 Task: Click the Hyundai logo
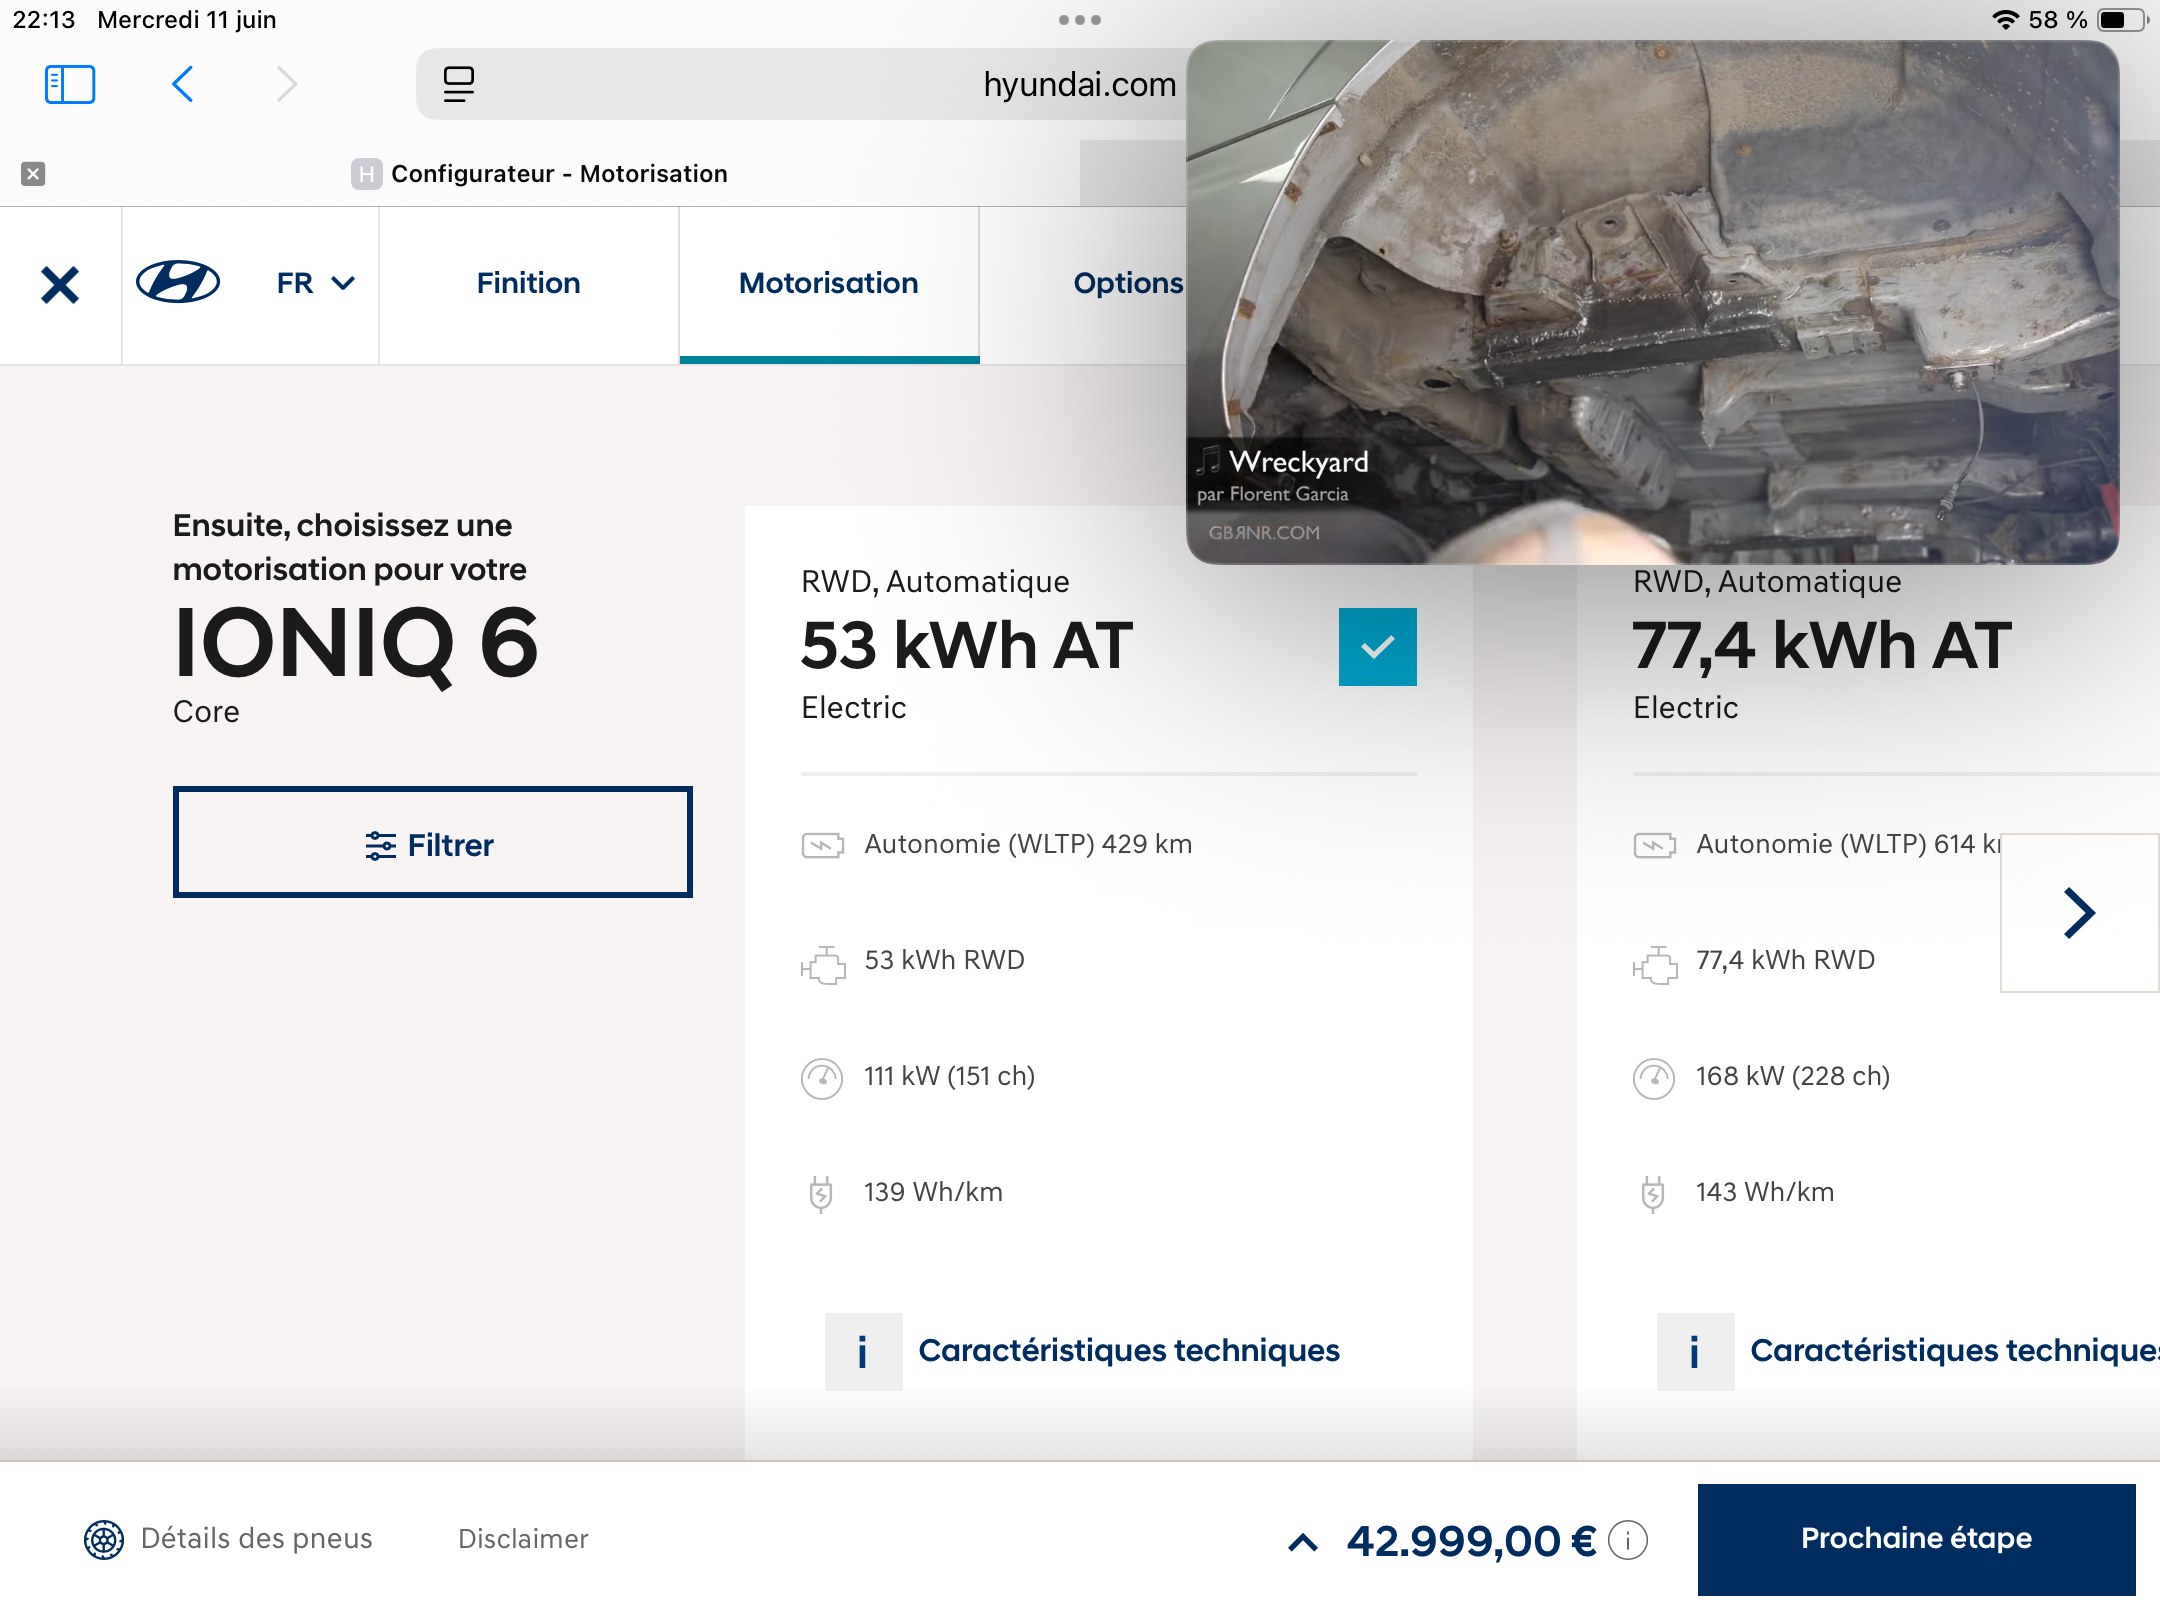tap(178, 283)
